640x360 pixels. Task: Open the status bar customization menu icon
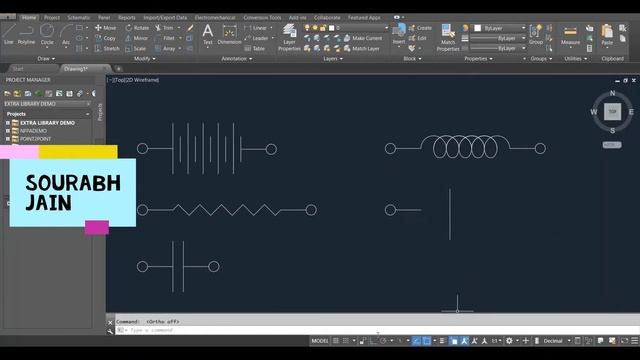634,340
